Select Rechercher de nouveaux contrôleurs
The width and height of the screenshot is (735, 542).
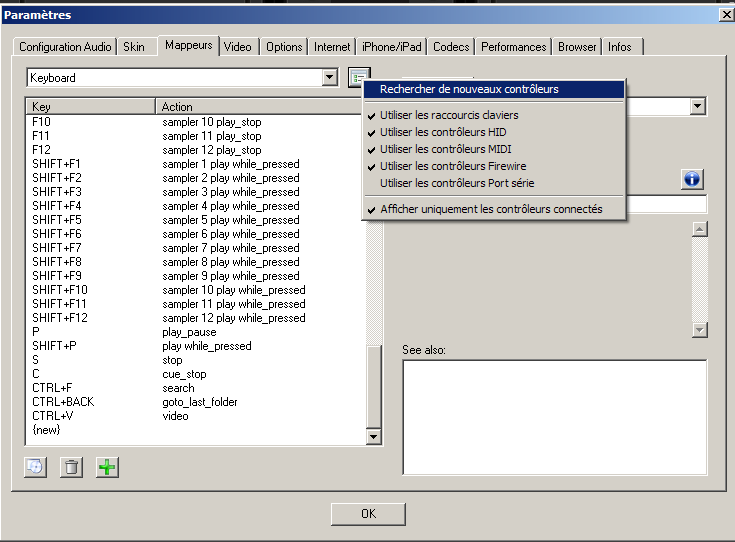click(468, 89)
